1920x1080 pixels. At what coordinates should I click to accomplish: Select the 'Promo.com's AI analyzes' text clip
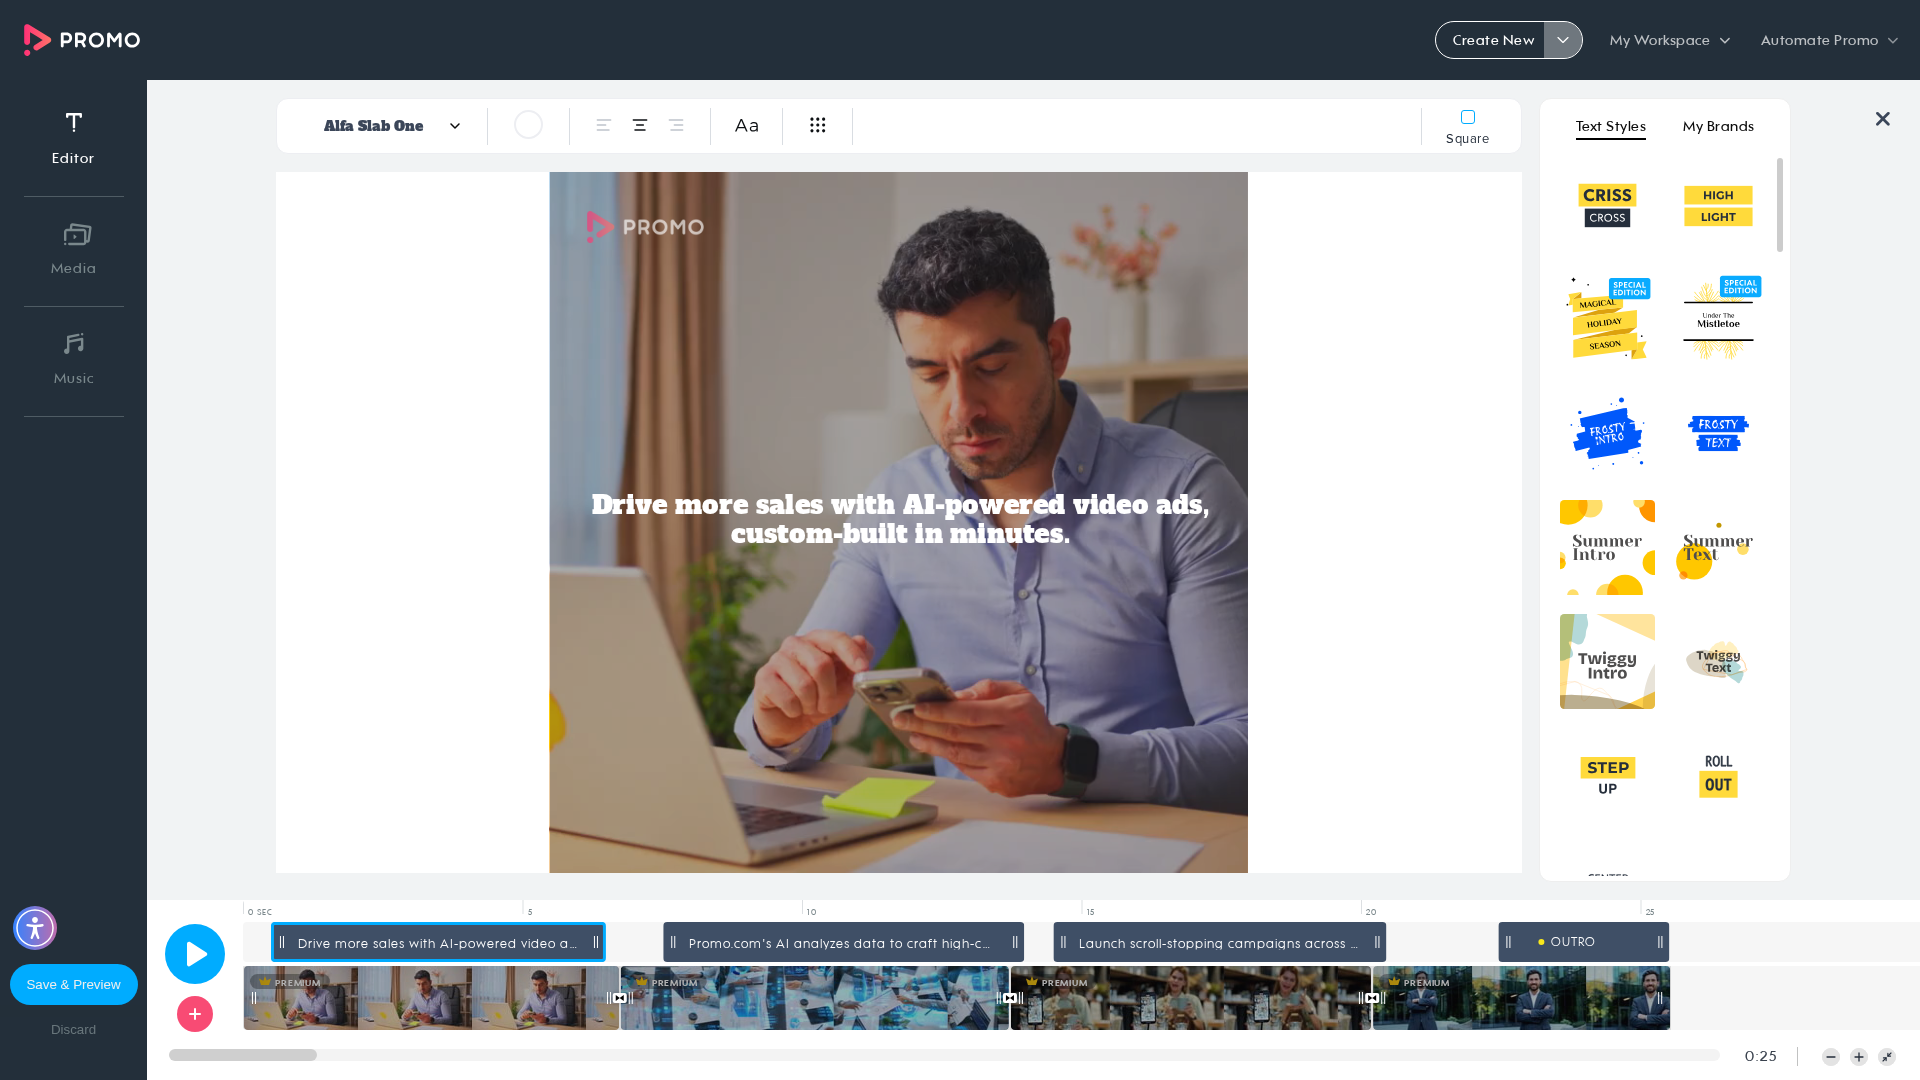[x=843, y=942]
